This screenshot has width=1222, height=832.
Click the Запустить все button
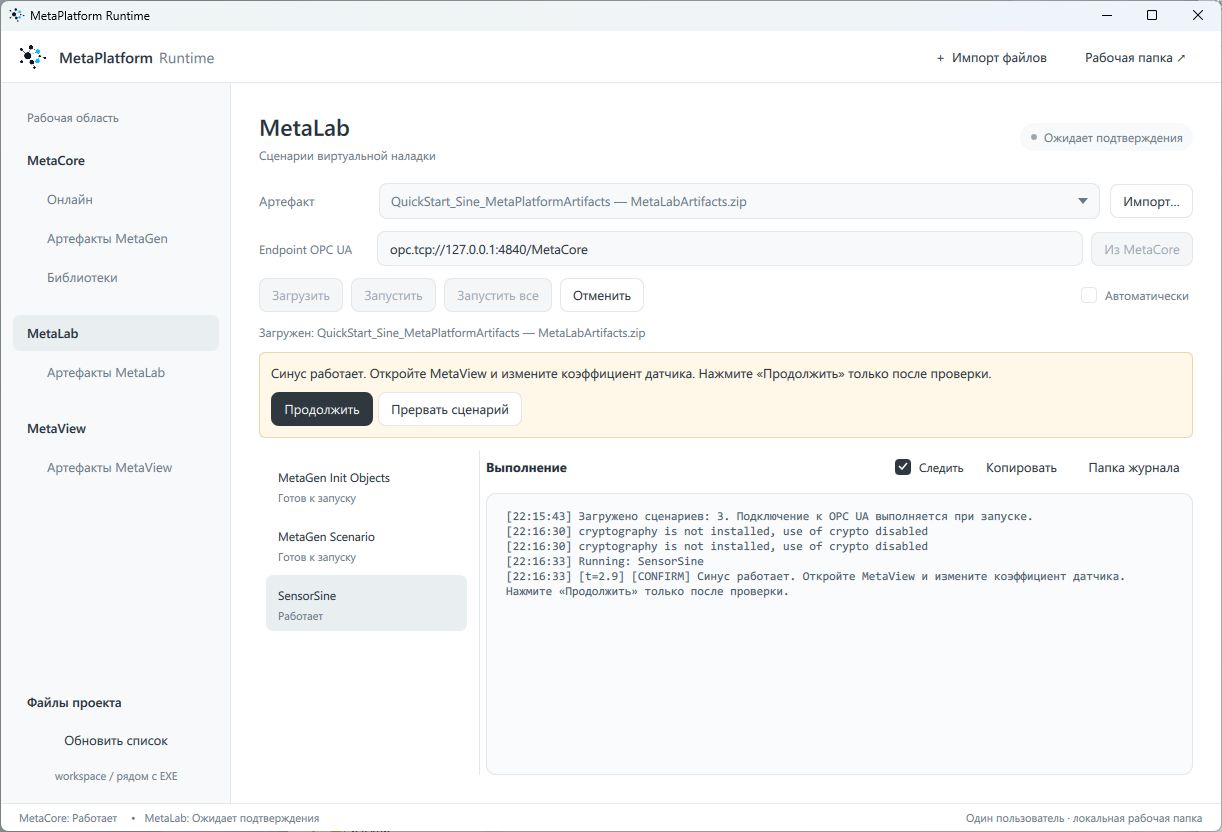pyautogui.click(x=498, y=295)
